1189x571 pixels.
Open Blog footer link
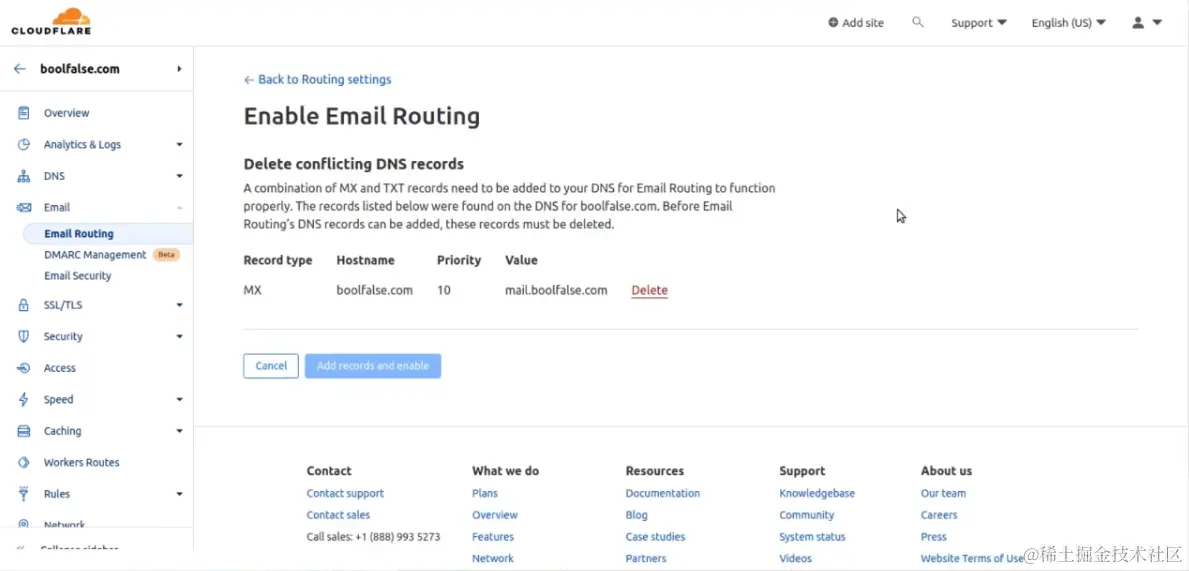[636, 515]
